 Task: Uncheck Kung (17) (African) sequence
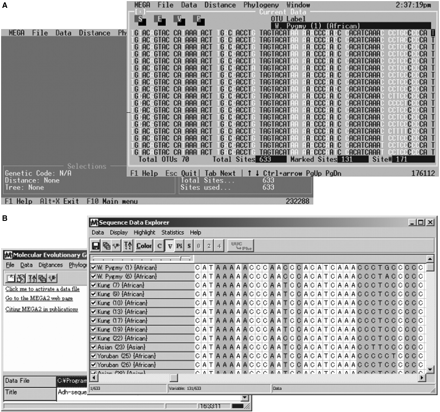tap(94, 320)
